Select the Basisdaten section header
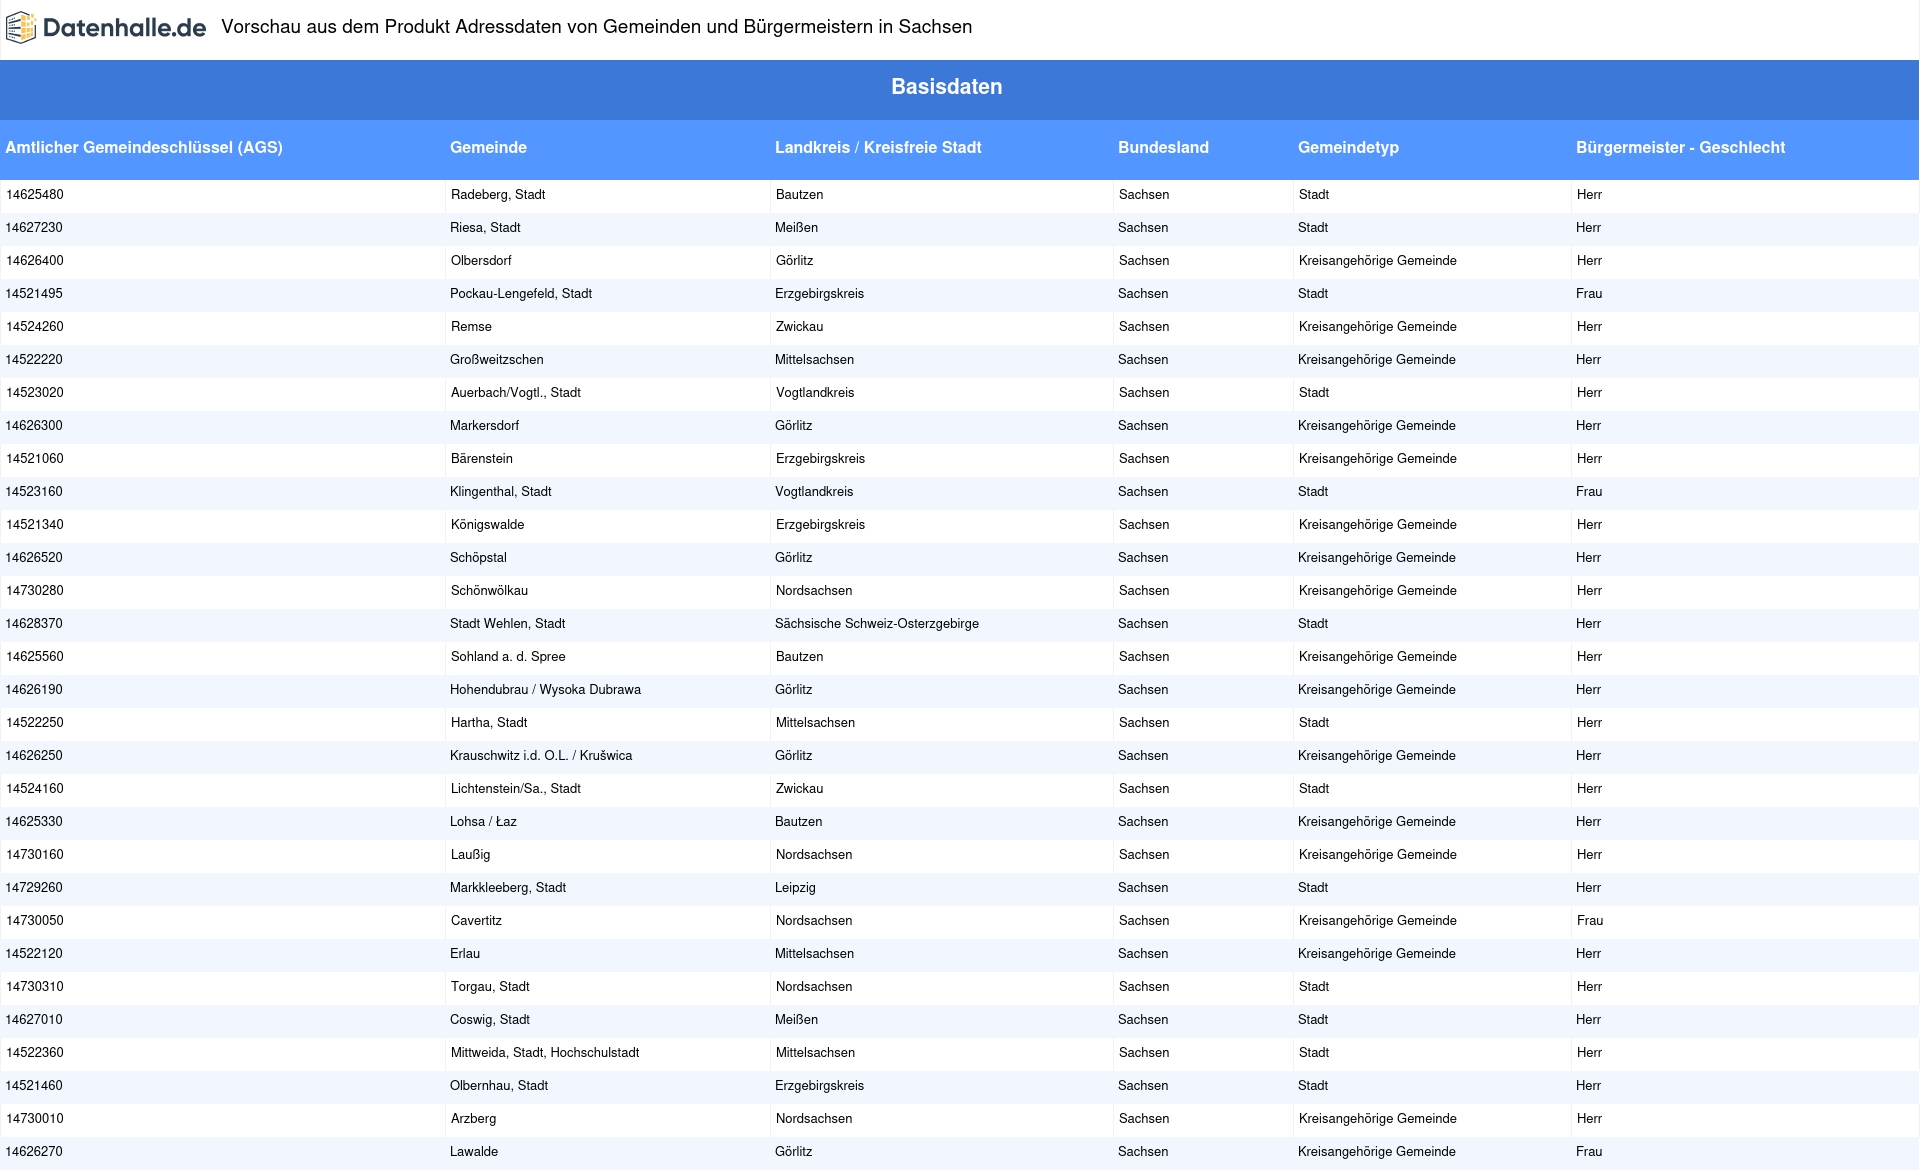 coord(946,87)
